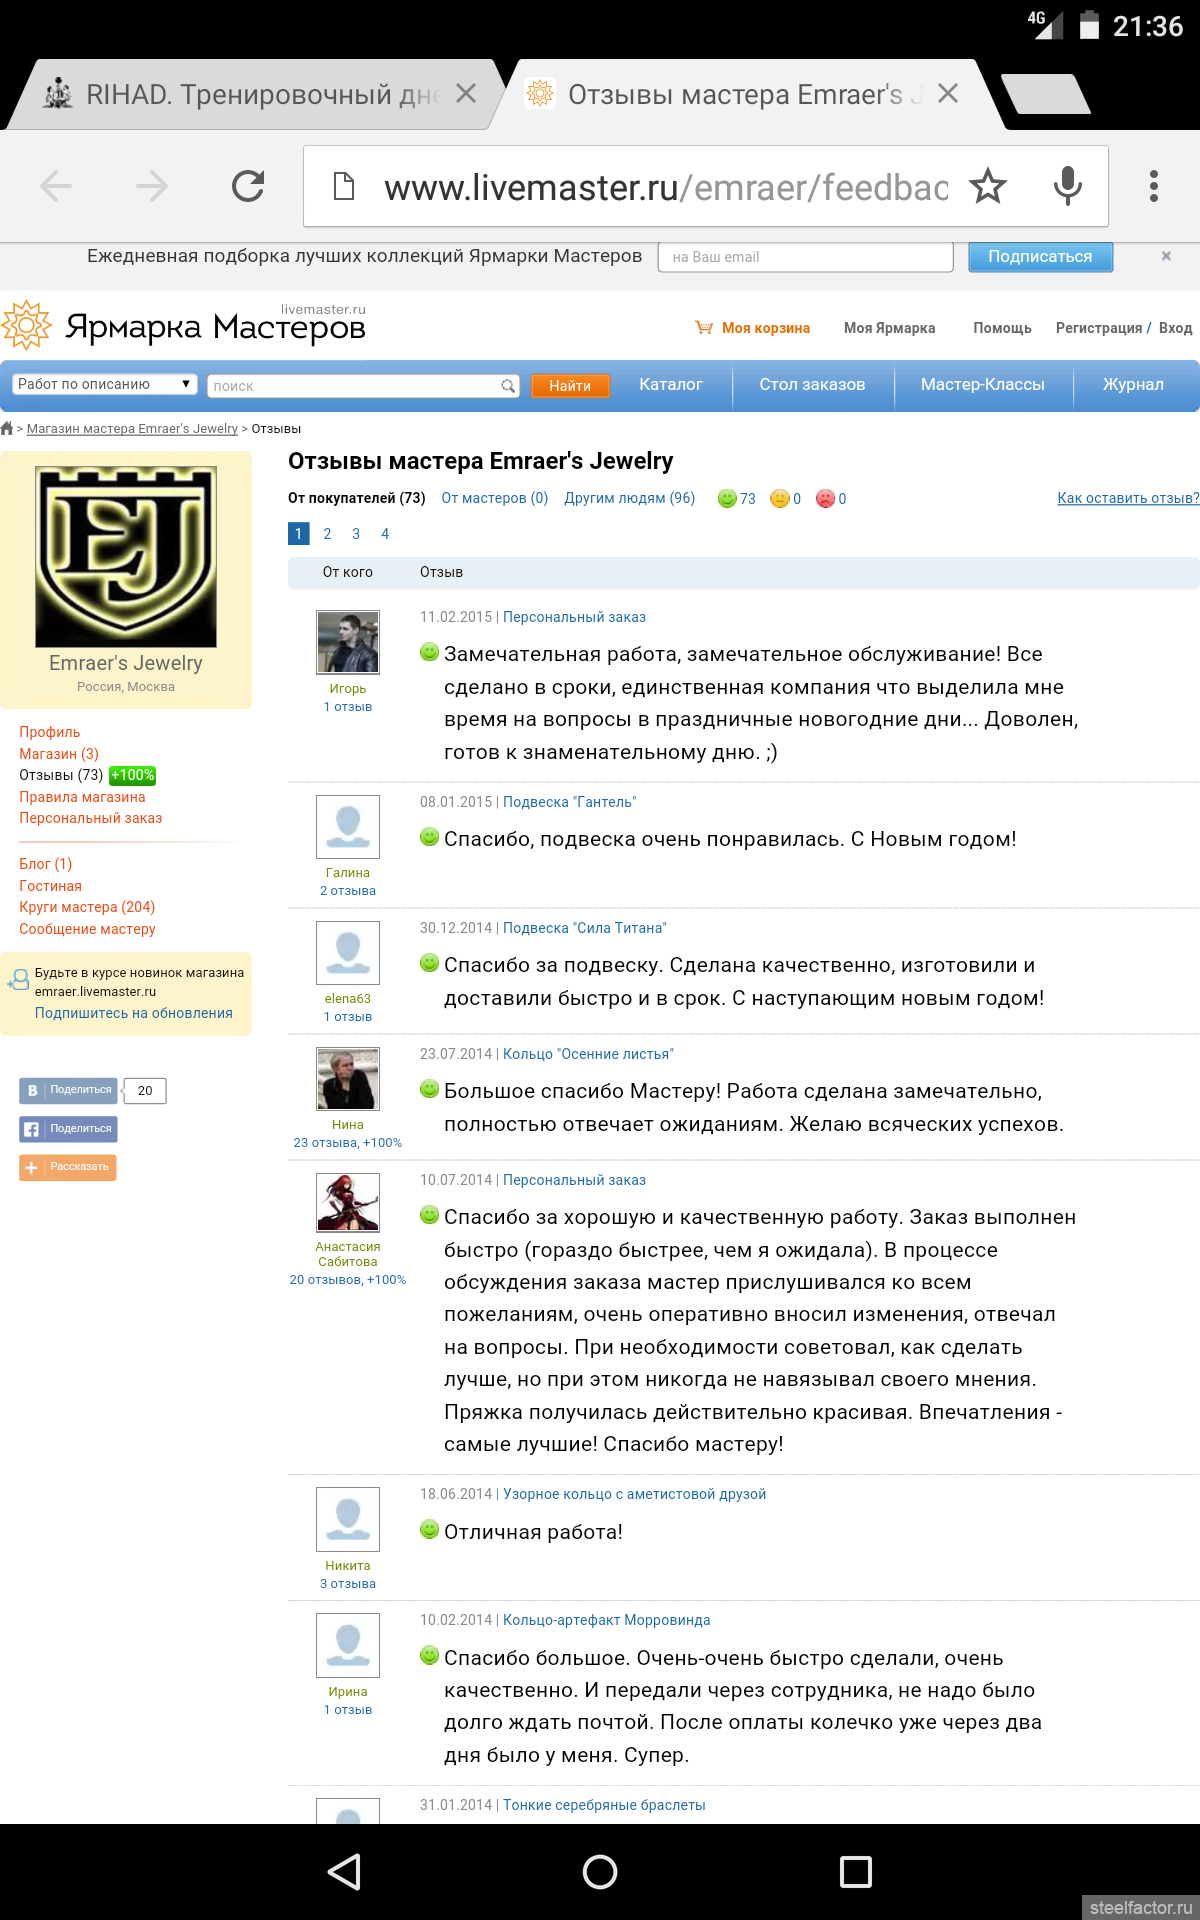Tap the Android home button
Screen dimensions: 1200x1920
600,1871
